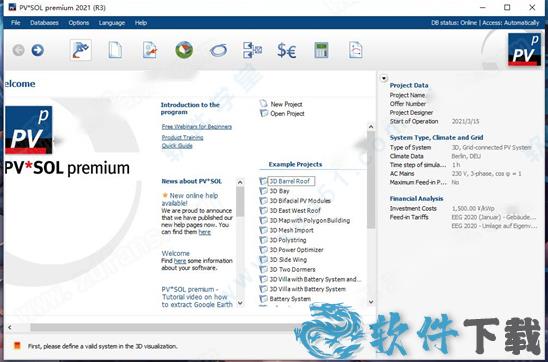Screen dimensions: 548x362
Task: Follow the 'here' link for new help pages
Action: click(x=204, y=232)
